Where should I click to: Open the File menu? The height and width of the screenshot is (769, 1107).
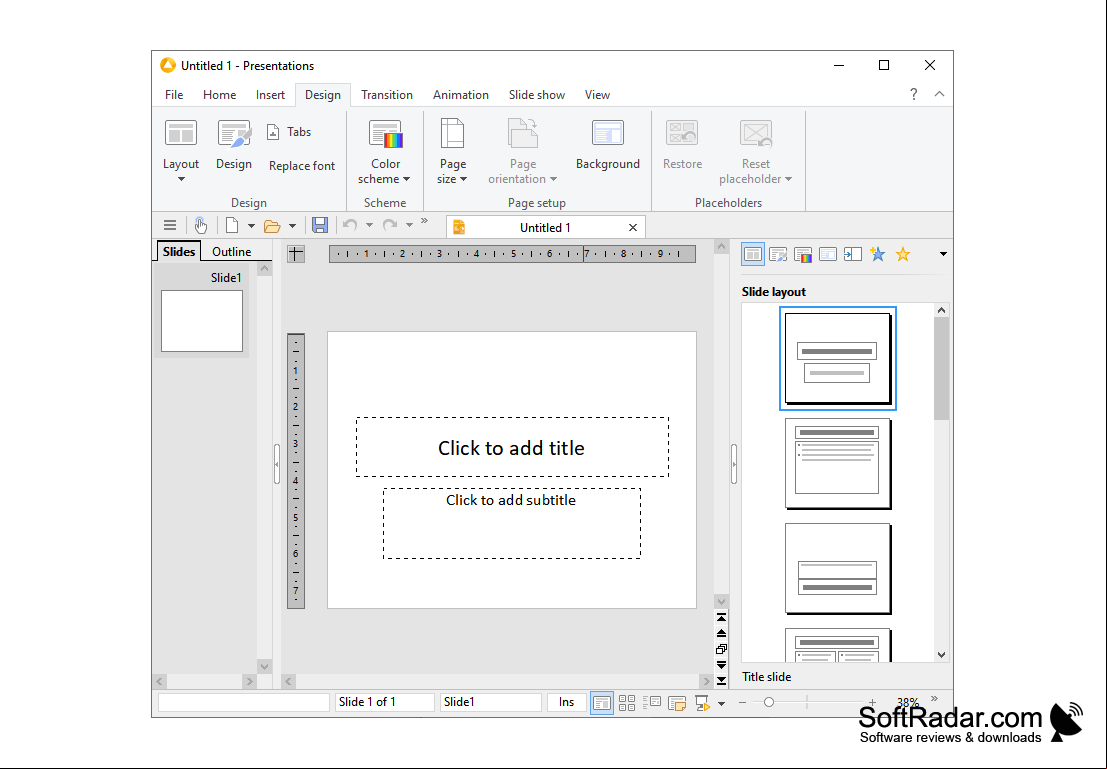tap(174, 95)
